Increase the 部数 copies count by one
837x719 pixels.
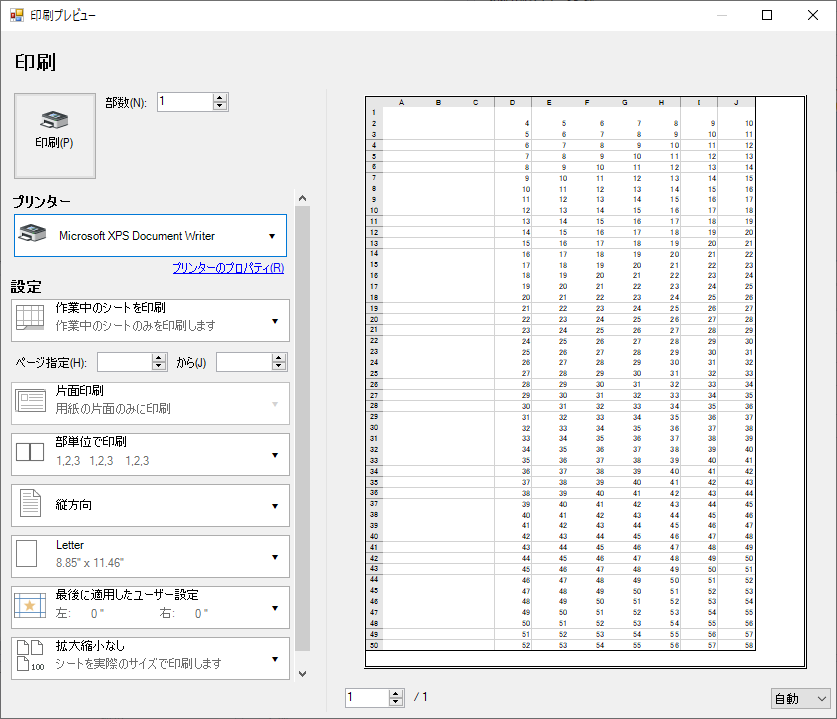221,97
